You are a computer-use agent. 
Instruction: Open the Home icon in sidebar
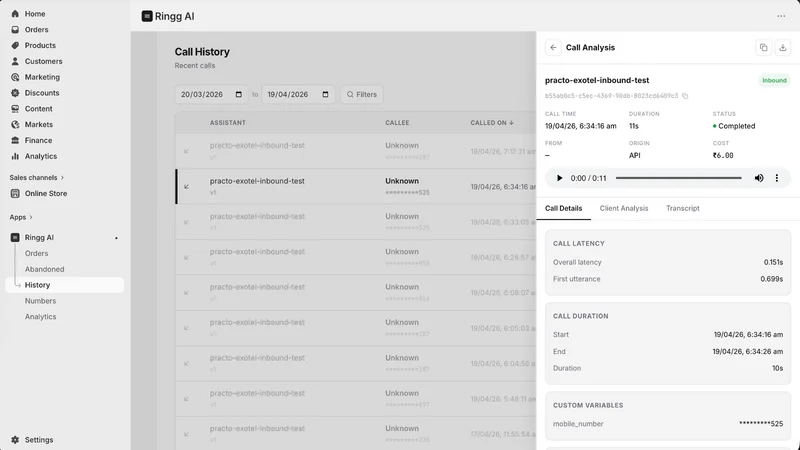tap(15, 14)
